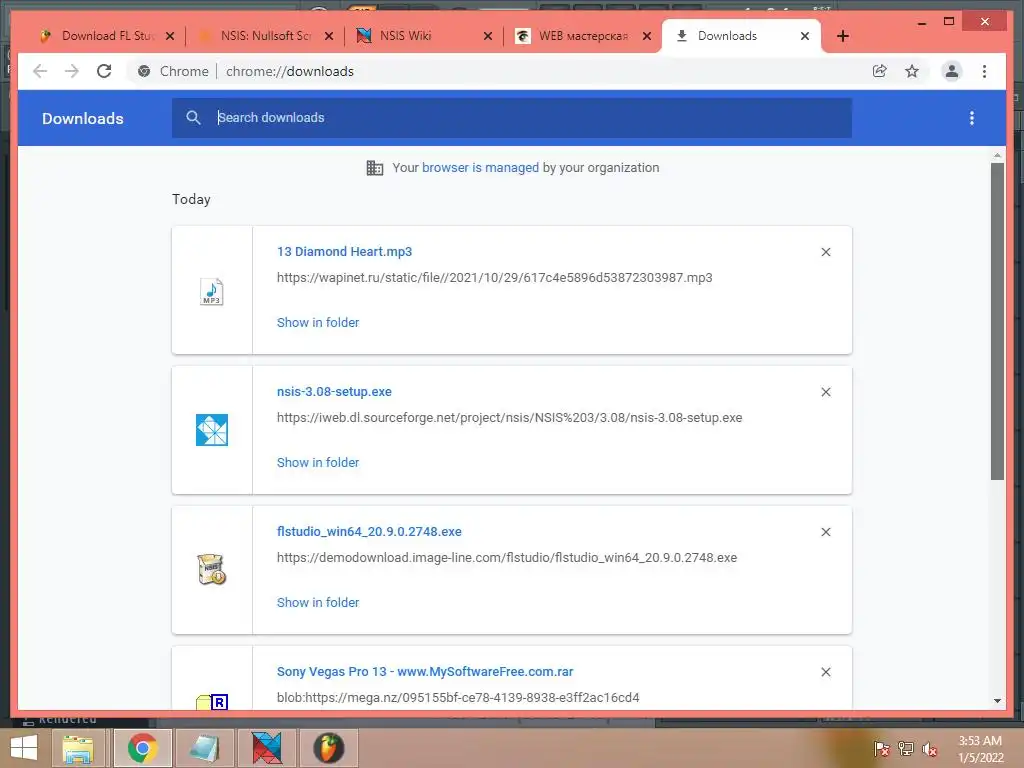Open a new tab with the plus button
Image resolution: width=1024 pixels, height=768 pixels.
(842, 36)
